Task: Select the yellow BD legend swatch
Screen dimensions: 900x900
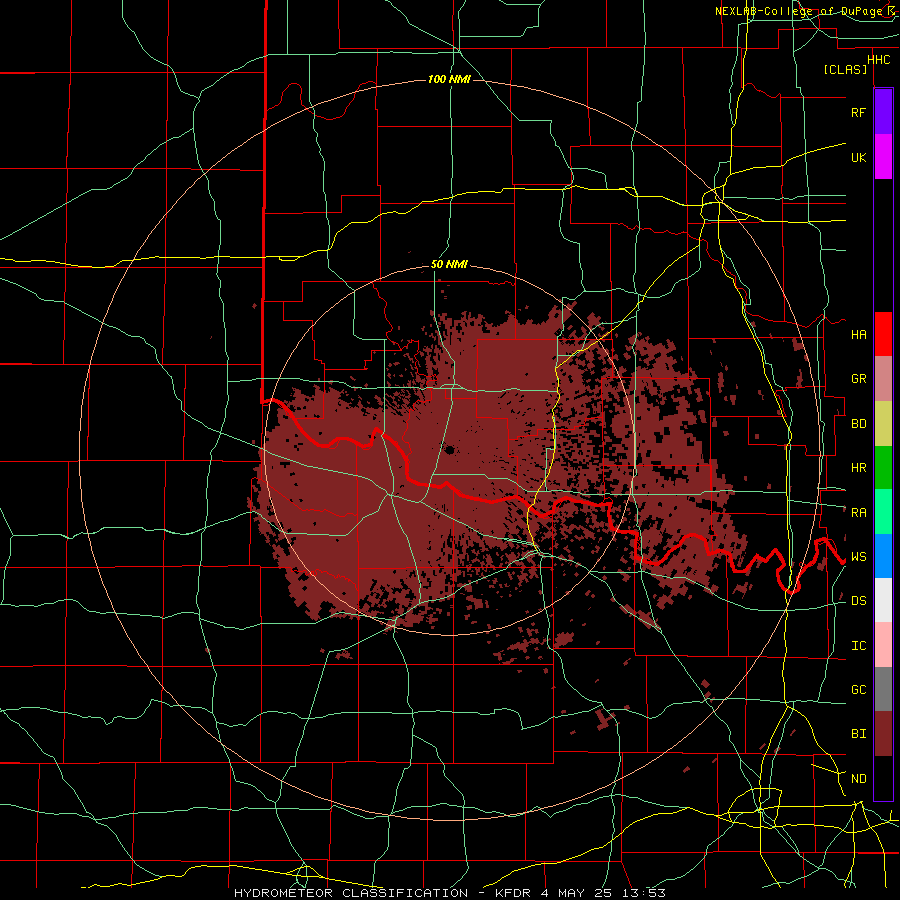Action: tap(883, 424)
